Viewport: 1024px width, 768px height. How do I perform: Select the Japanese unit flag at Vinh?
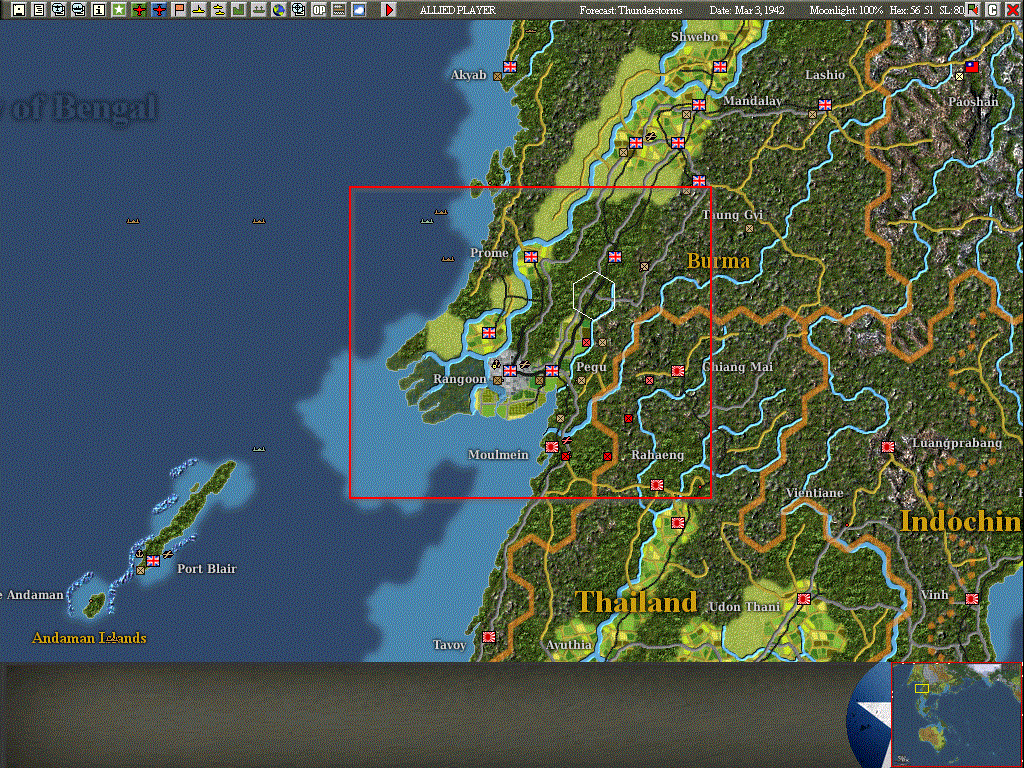pos(972,598)
